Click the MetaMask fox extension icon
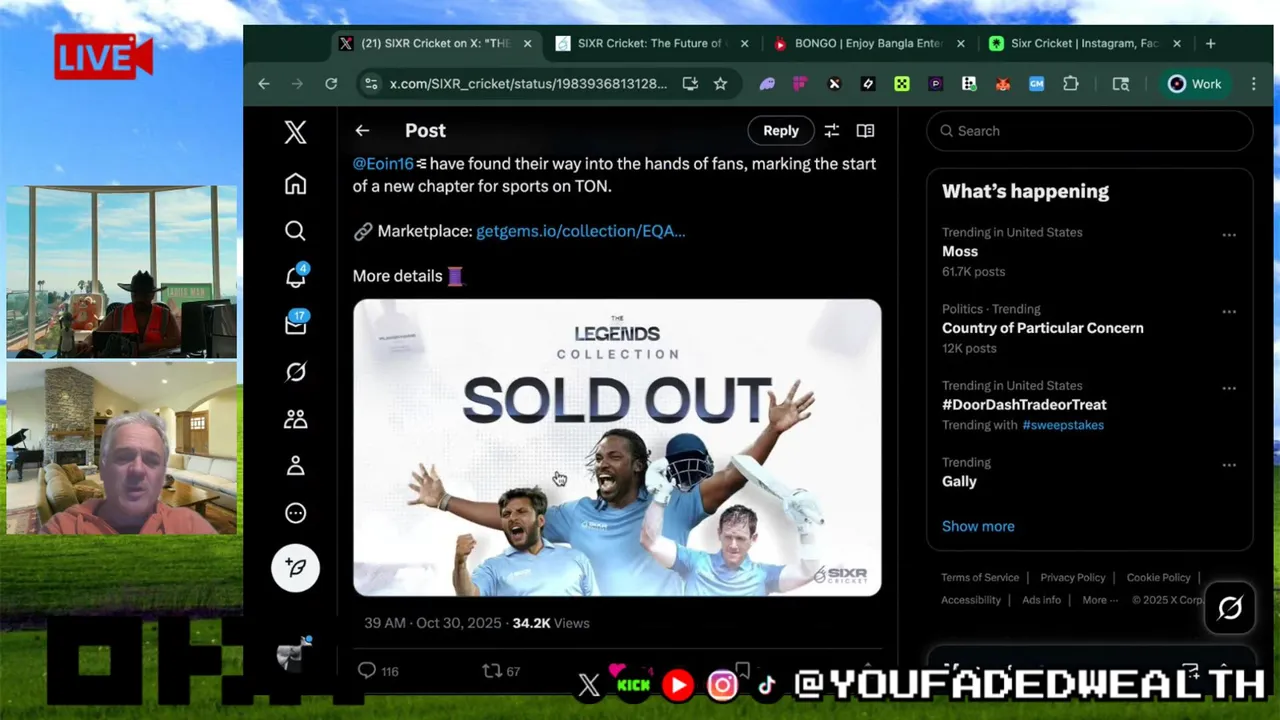Image resolution: width=1280 pixels, height=720 pixels. [x=1002, y=84]
